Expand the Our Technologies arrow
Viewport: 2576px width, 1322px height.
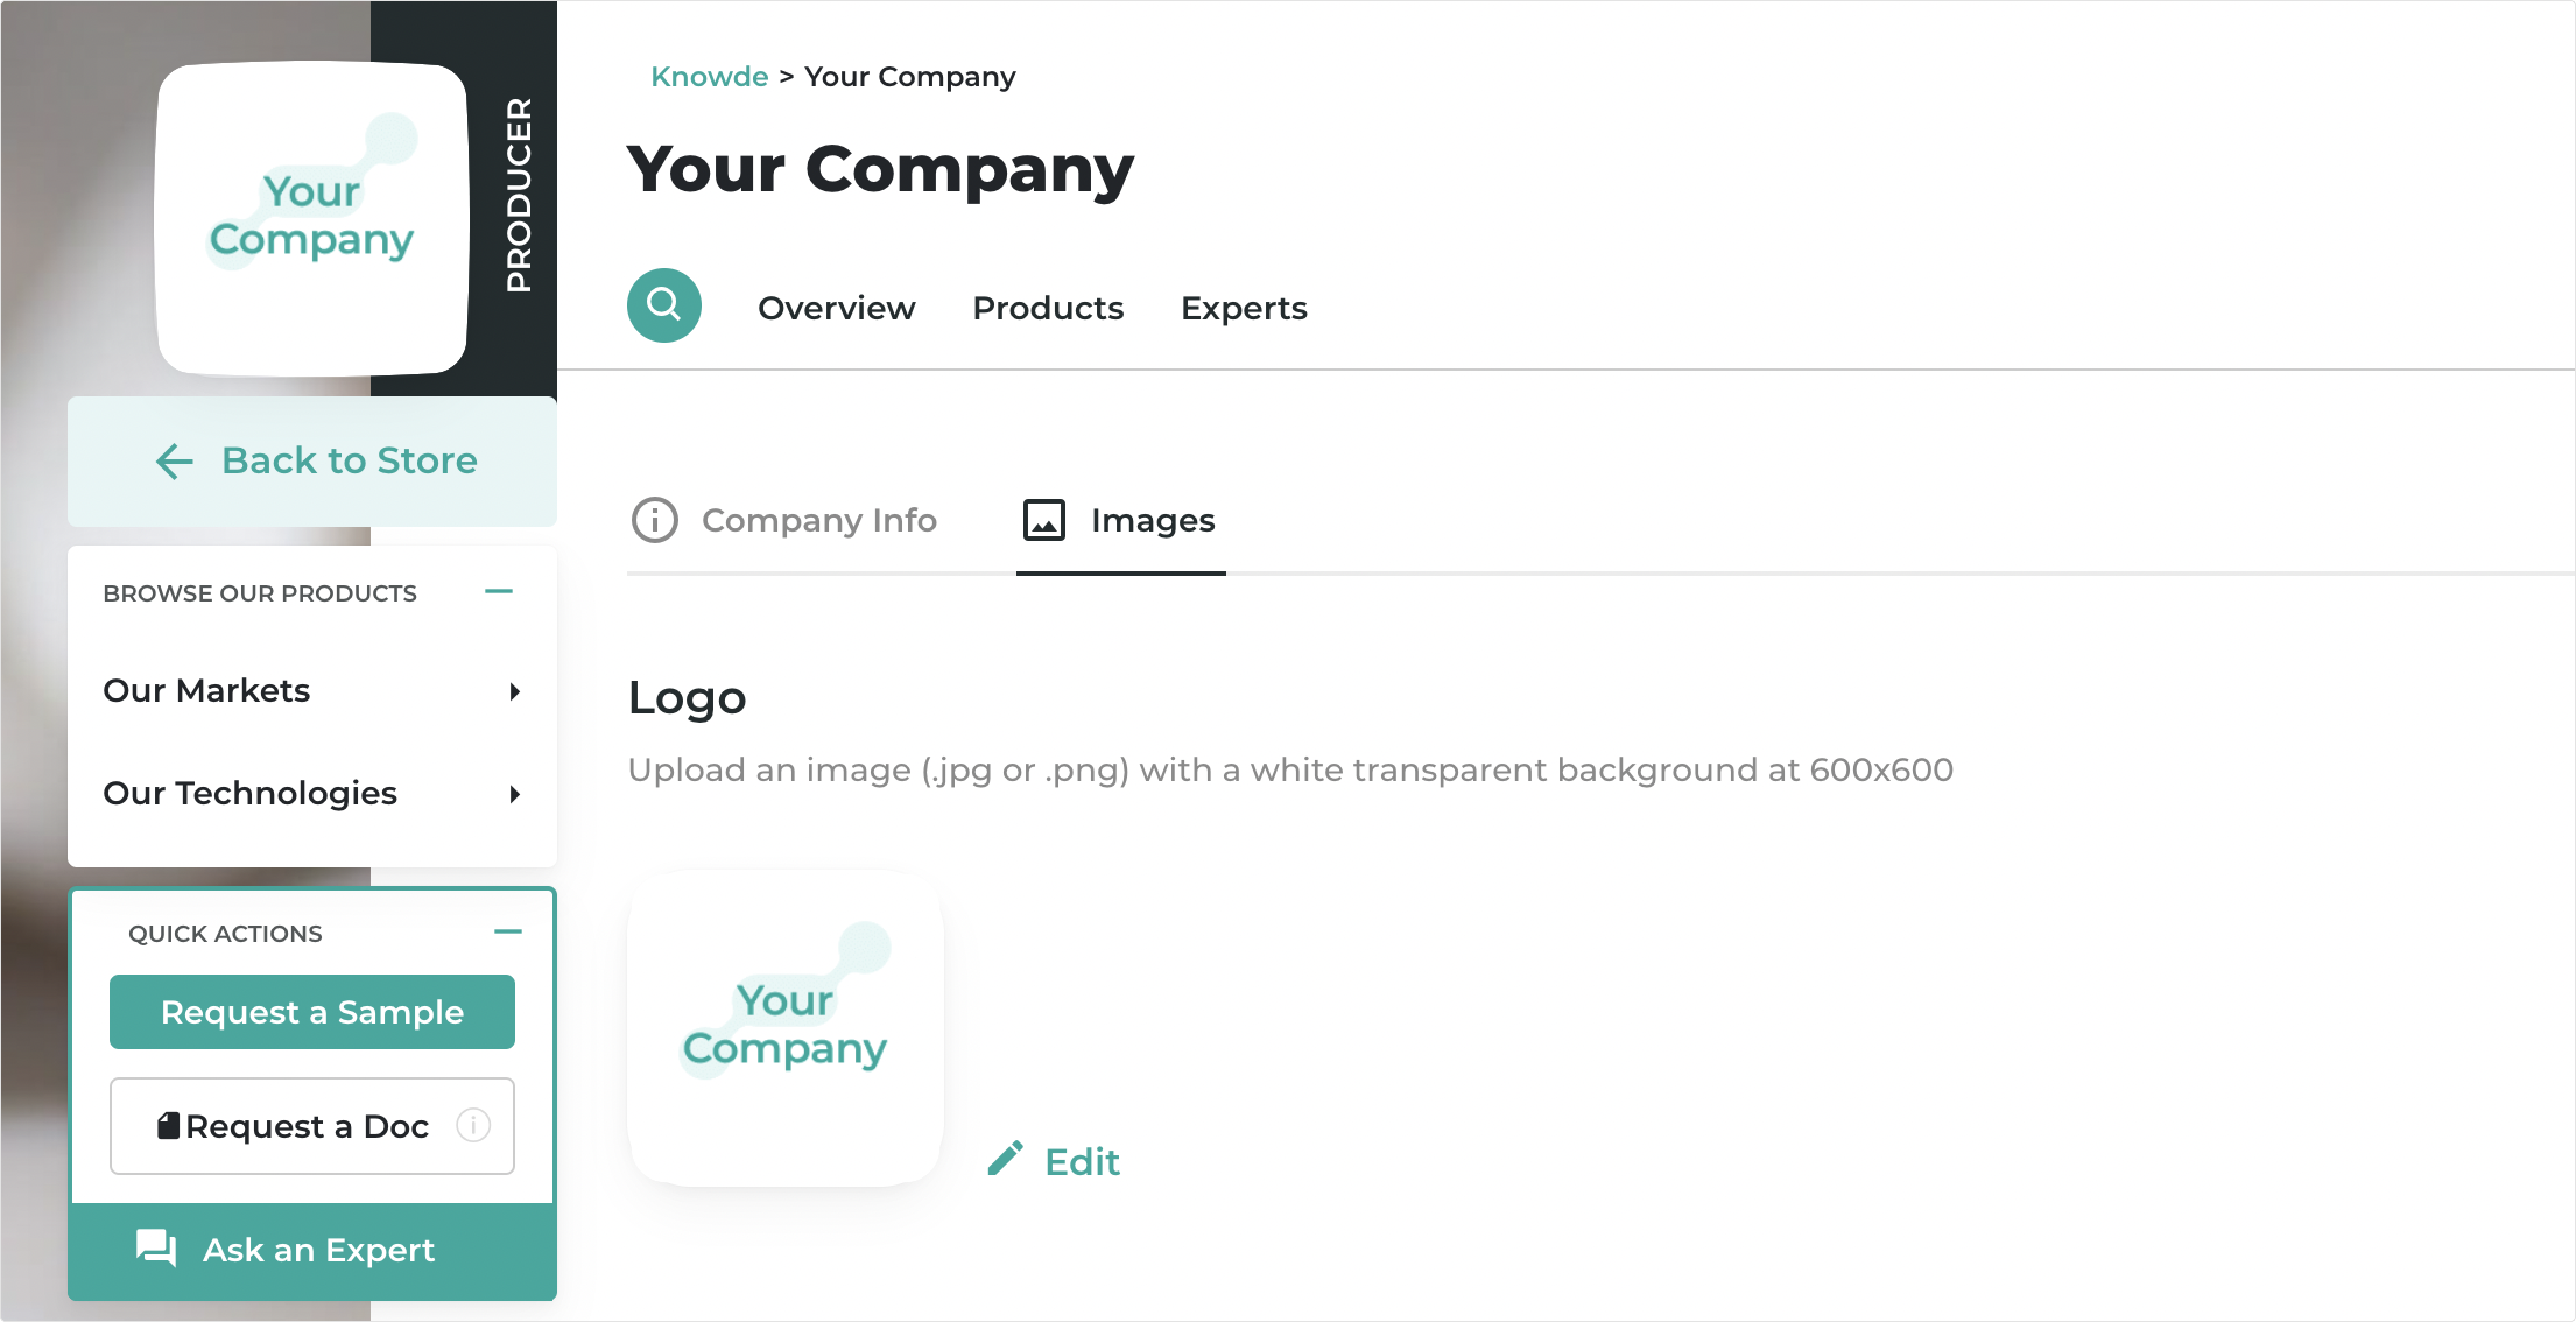515,794
